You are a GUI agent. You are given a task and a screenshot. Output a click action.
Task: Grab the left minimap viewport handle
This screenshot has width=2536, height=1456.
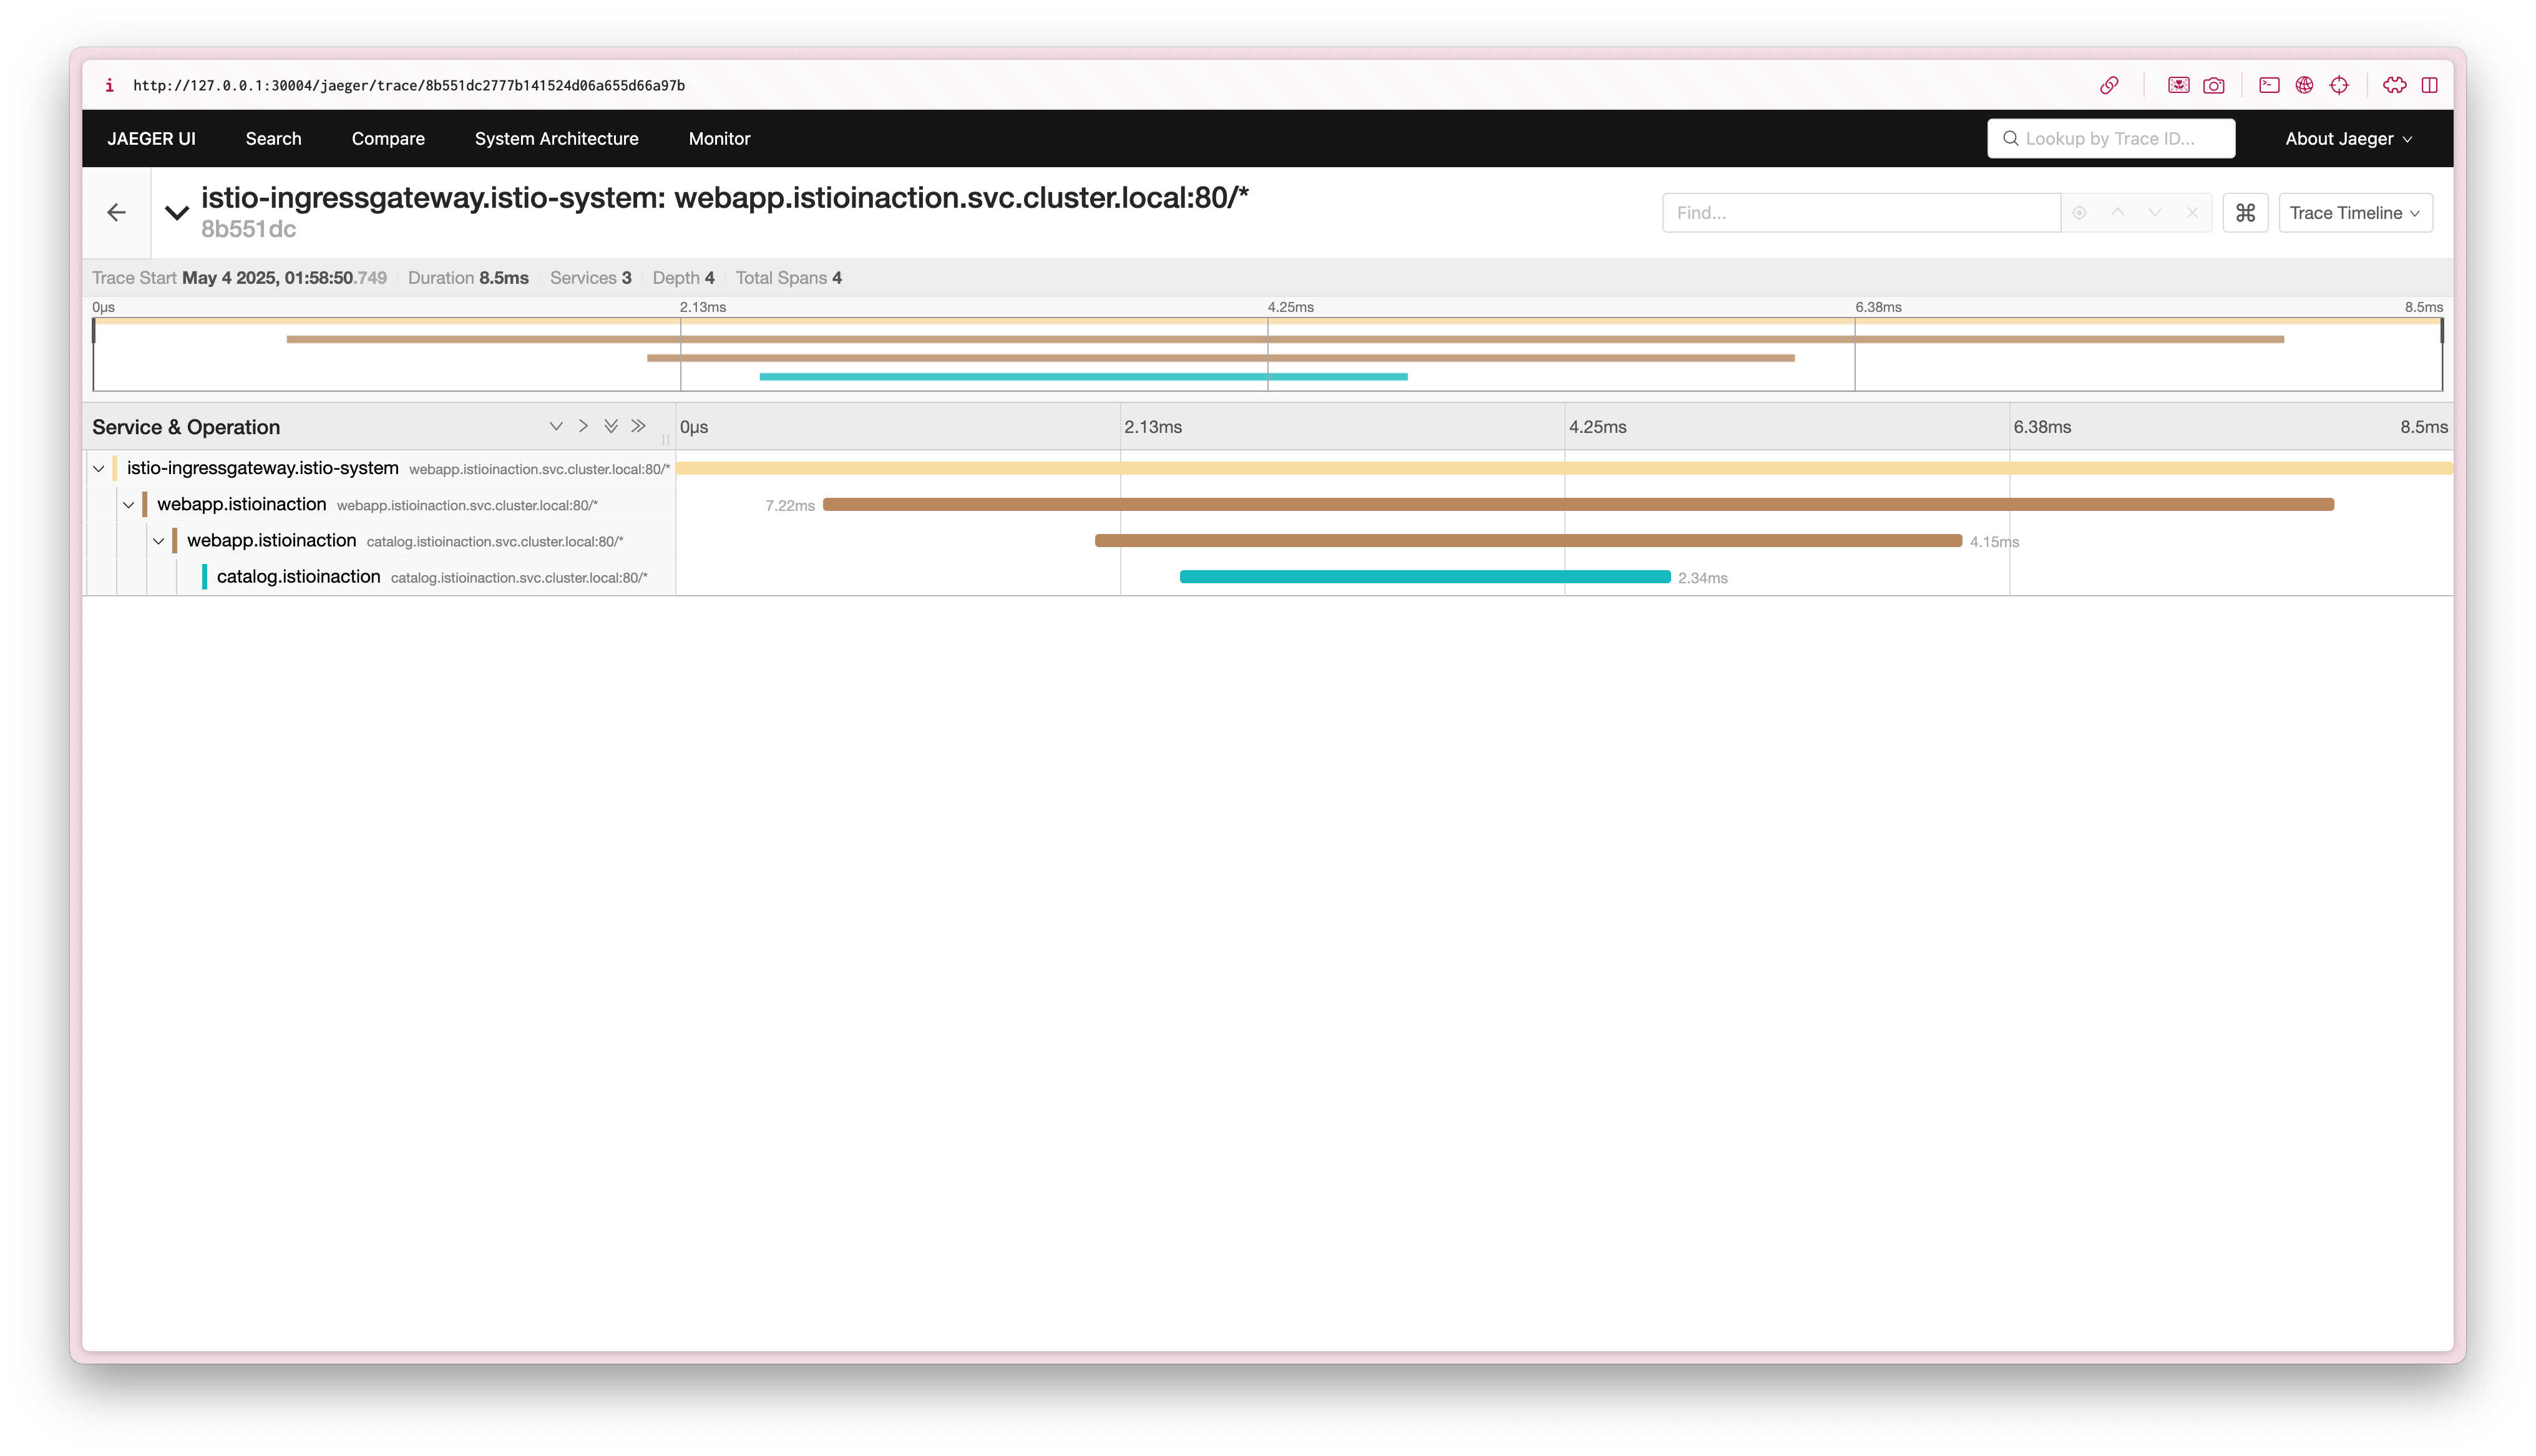coord(94,331)
